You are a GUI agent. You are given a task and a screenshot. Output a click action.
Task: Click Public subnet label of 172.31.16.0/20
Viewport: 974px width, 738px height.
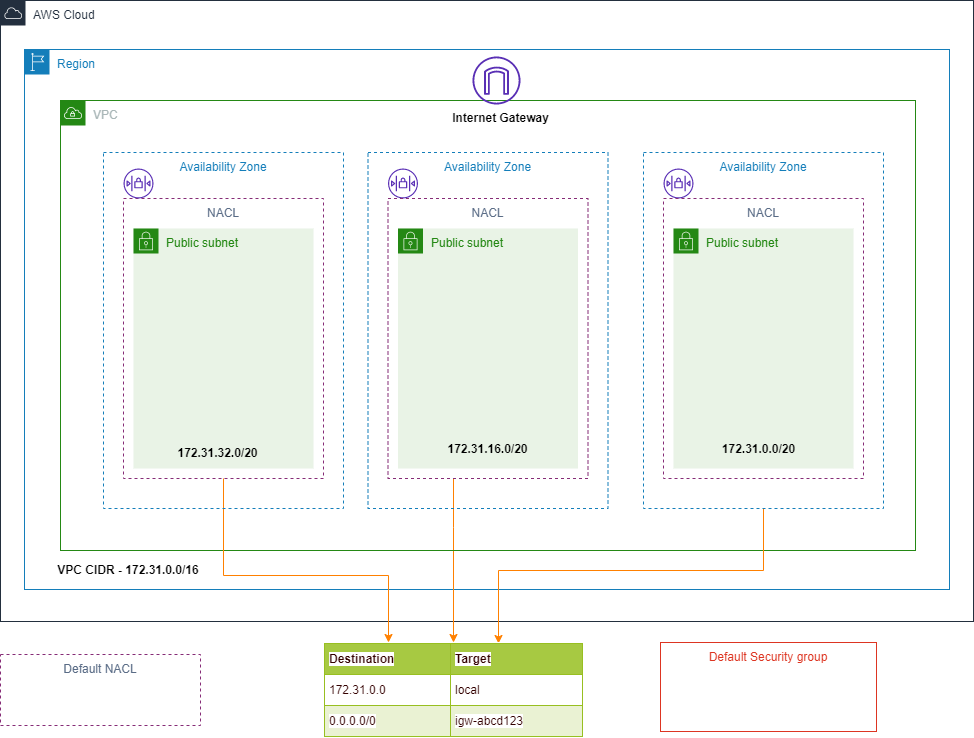pos(467,243)
